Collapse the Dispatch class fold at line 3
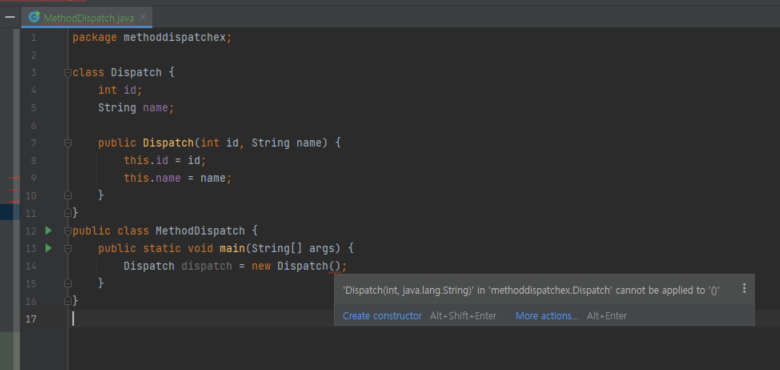780x370 pixels. tap(68, 73)
